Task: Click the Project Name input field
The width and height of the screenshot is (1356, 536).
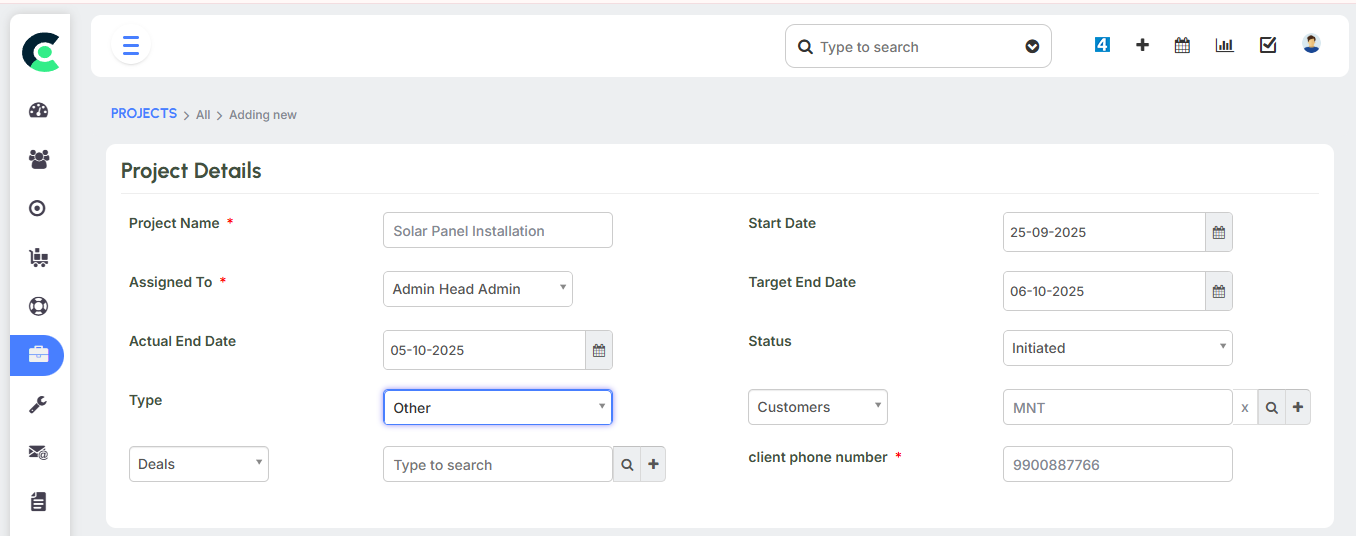Action: (497, 230)
